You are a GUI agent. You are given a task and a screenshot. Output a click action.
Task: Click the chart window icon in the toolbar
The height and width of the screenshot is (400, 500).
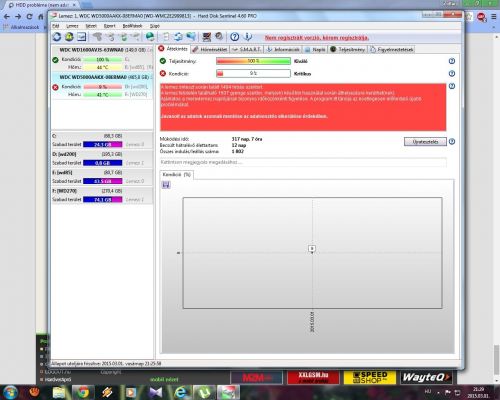82,37
